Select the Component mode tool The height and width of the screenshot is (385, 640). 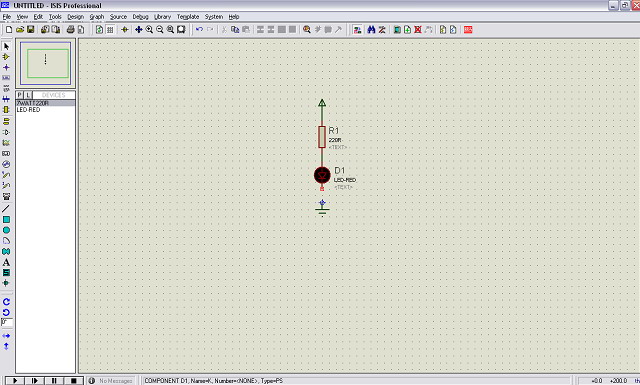click(6, 57)
